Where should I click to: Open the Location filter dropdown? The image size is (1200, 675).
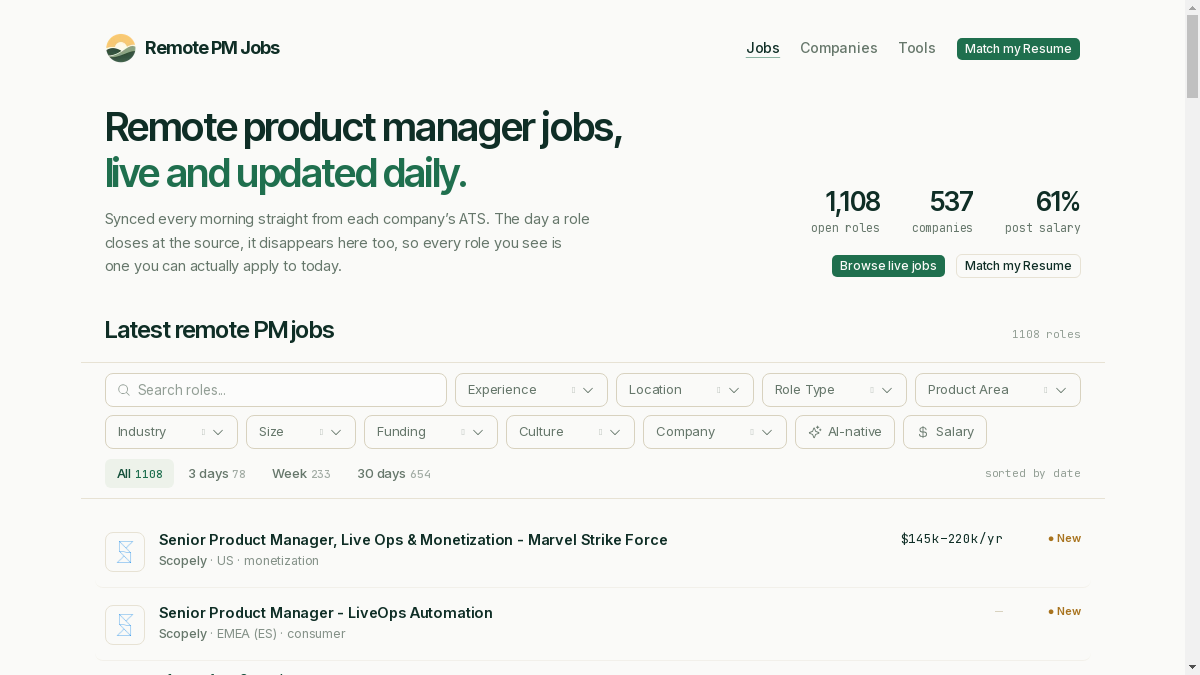click(685, 390)
